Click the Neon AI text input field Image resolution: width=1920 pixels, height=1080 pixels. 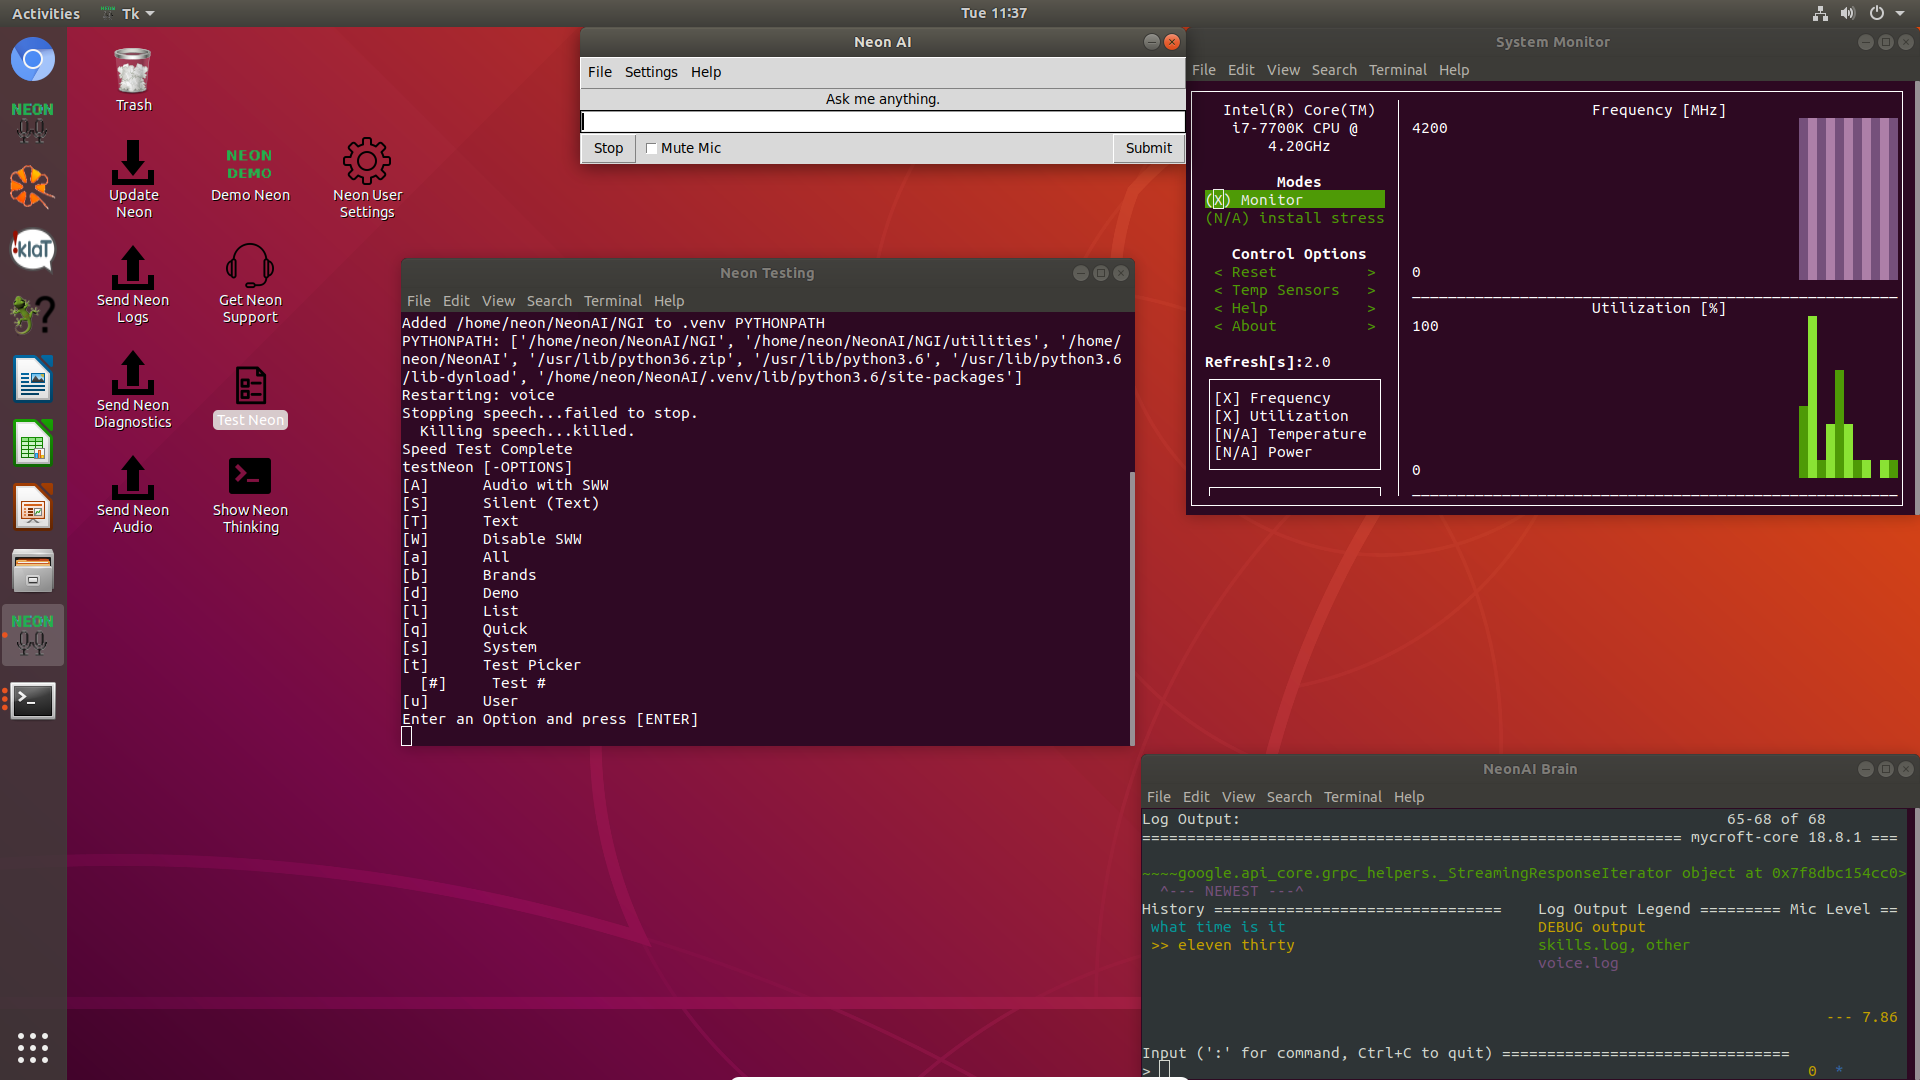pos(883,121)
